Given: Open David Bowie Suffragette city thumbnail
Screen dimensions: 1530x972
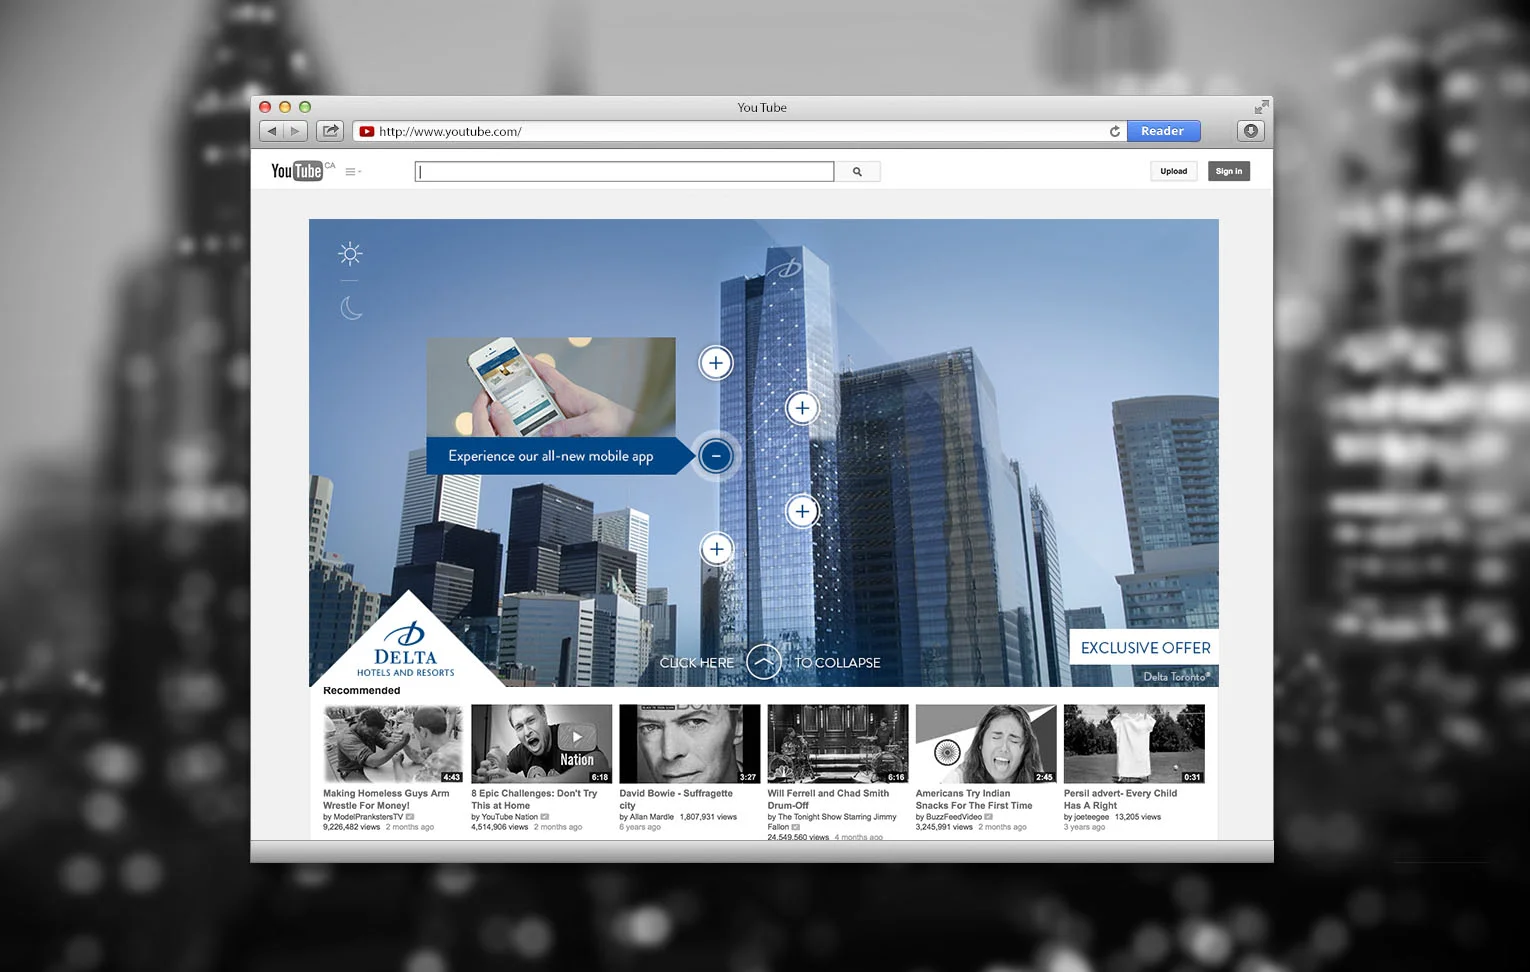Looking at the screenshot, I should click(689, 744).
